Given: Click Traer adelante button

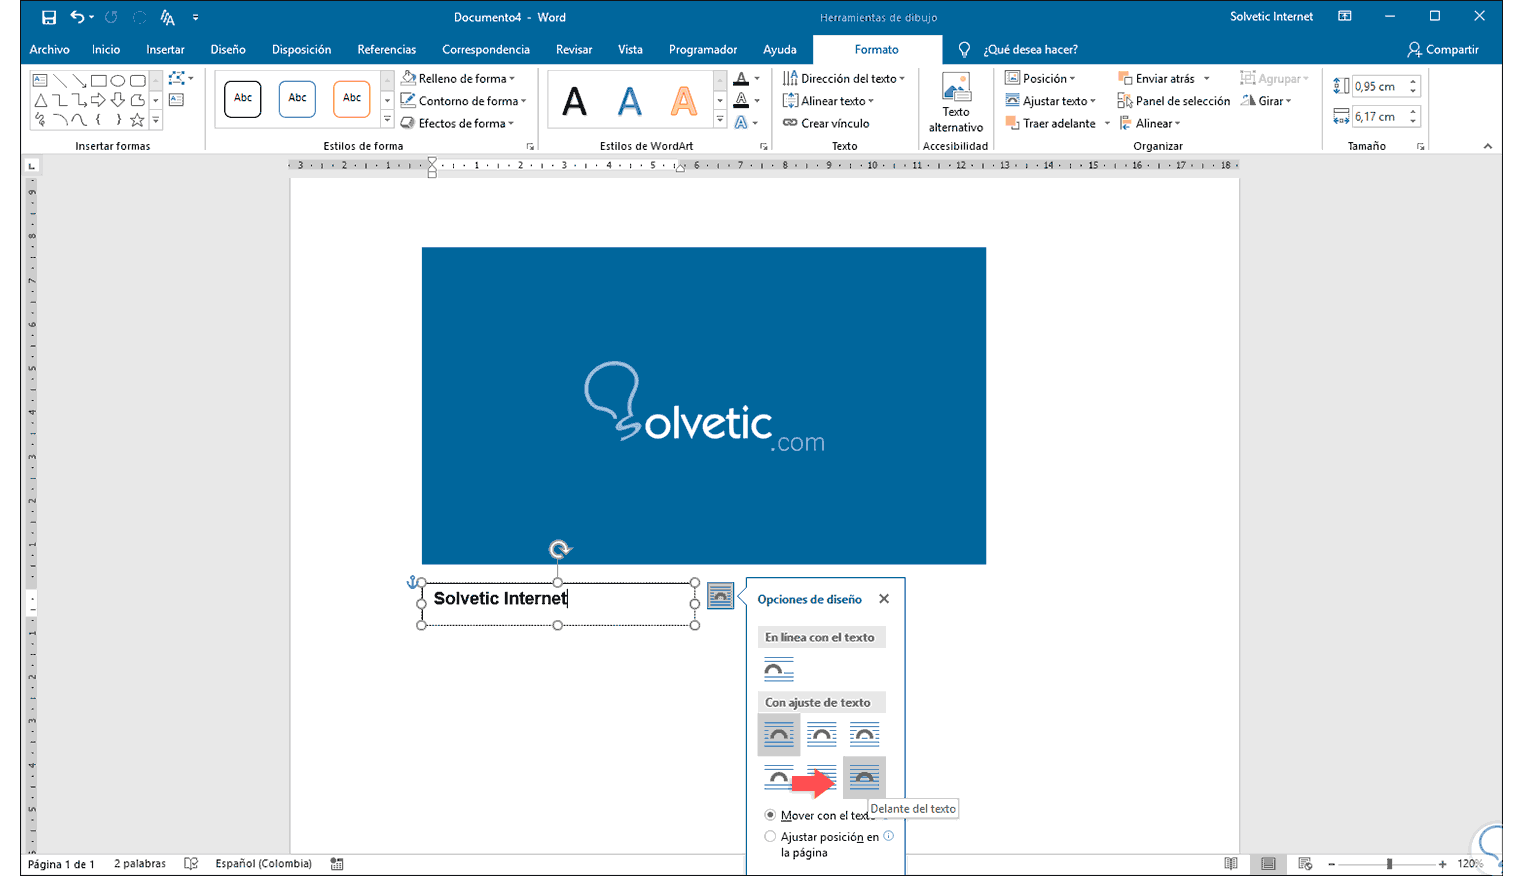Looking at the screenshot, I should pos(1050,123).
